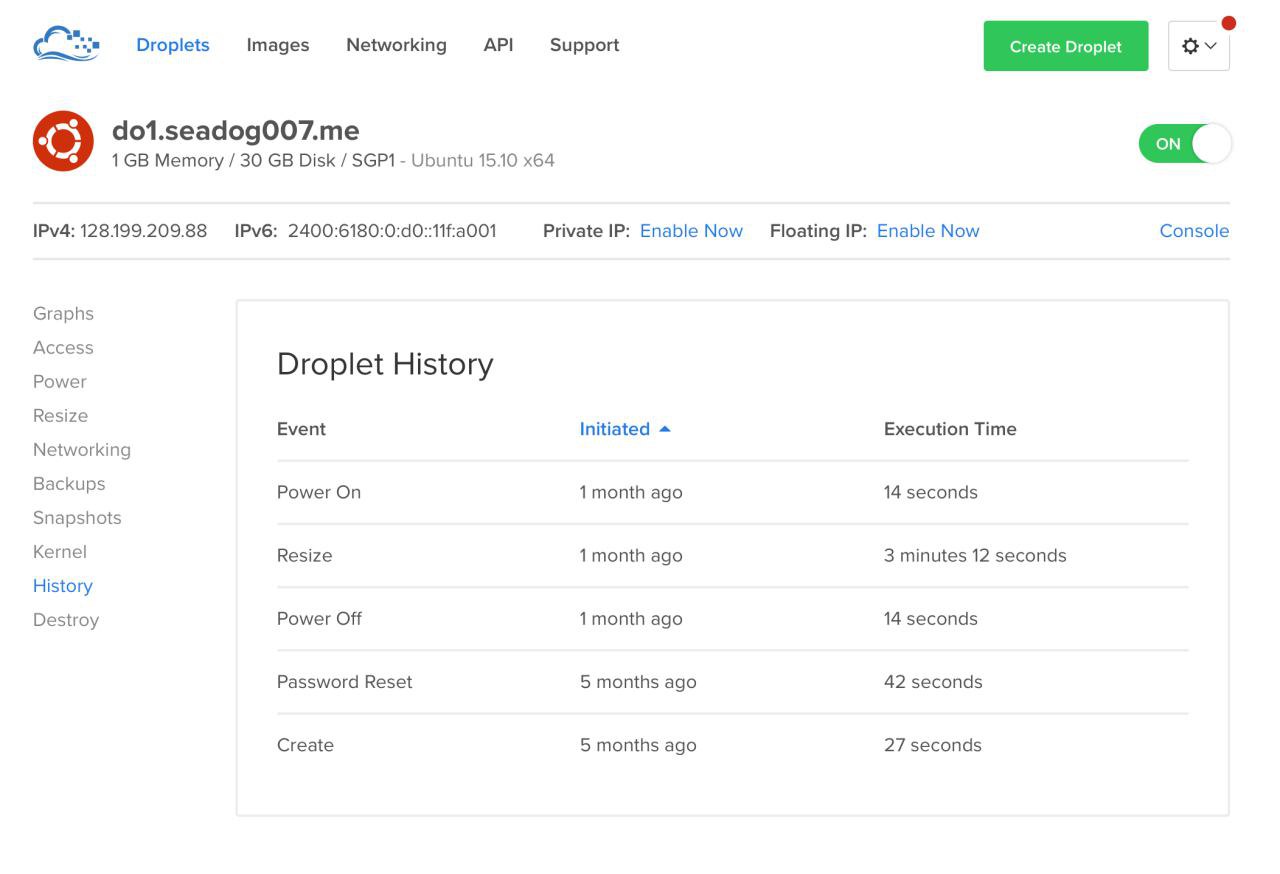
Task: Open Networking in the top navigation
Action: [396, 45]
